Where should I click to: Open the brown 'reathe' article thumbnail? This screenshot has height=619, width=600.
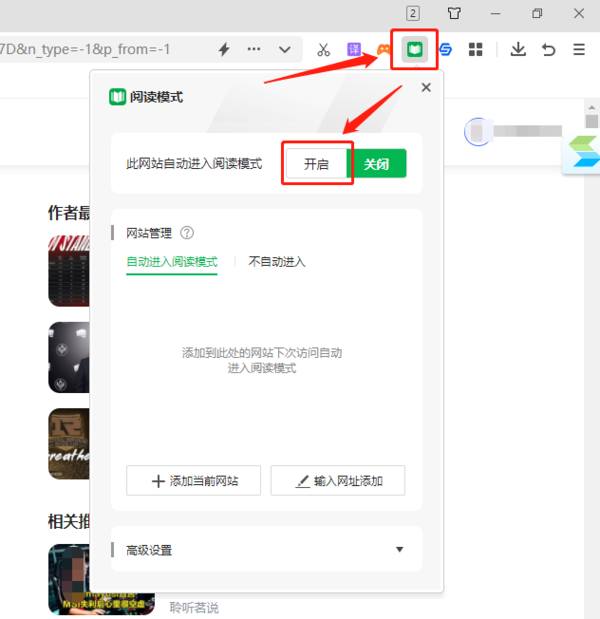pos(69,444)
